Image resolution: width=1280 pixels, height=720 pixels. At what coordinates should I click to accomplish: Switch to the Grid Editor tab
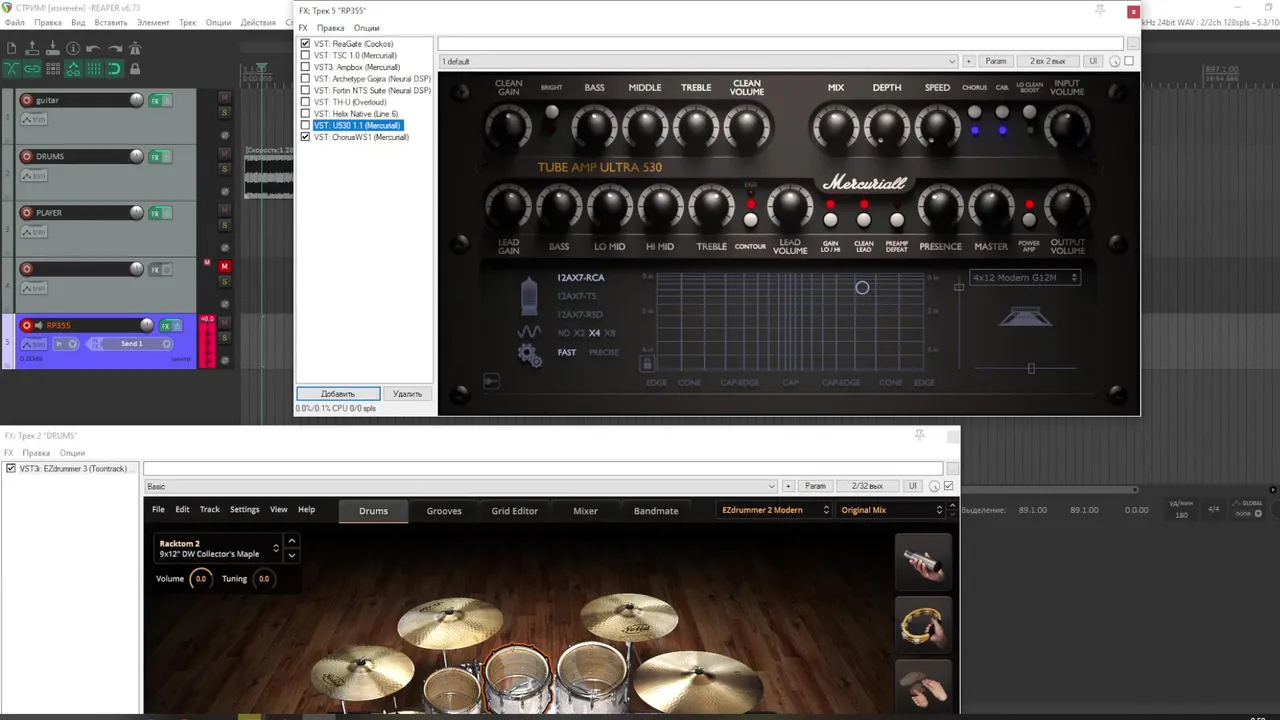pyautogui.click(x=515, y=511)
